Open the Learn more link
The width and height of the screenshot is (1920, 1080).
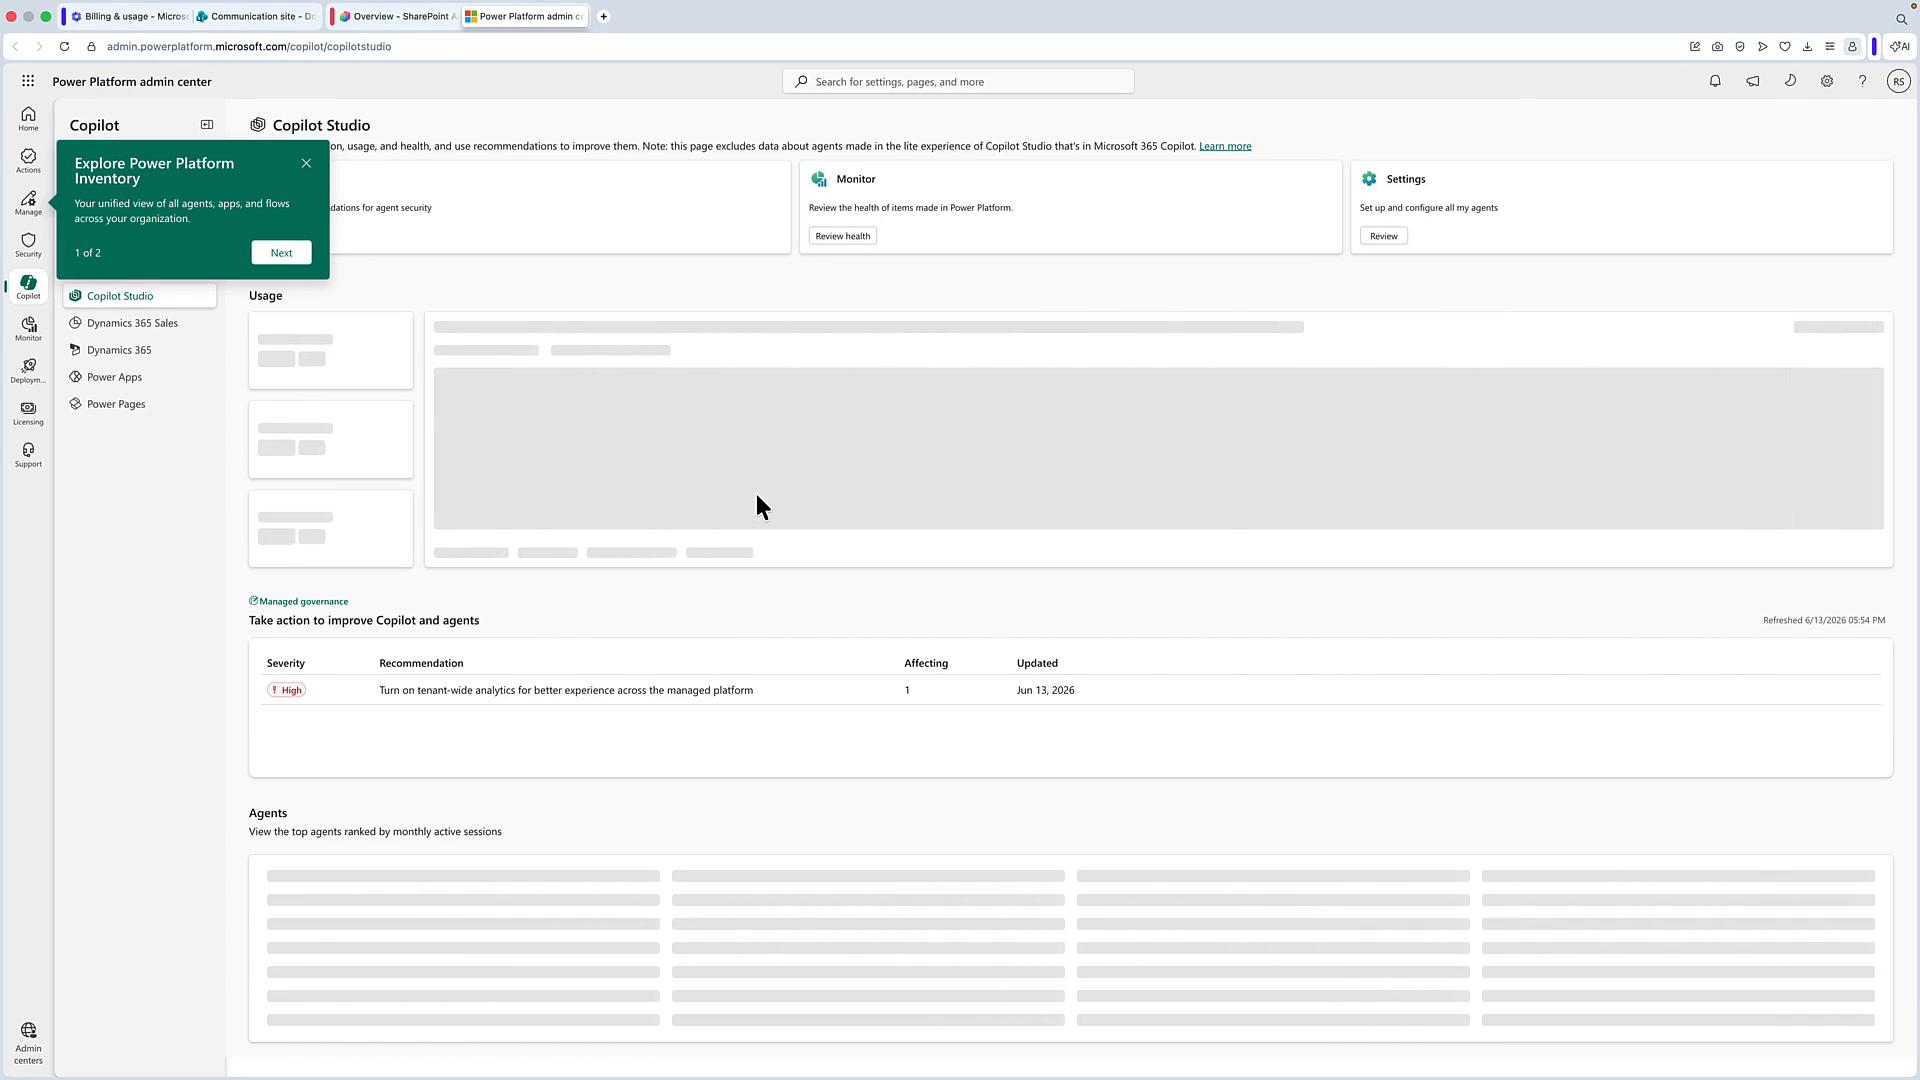point(1225,146)
